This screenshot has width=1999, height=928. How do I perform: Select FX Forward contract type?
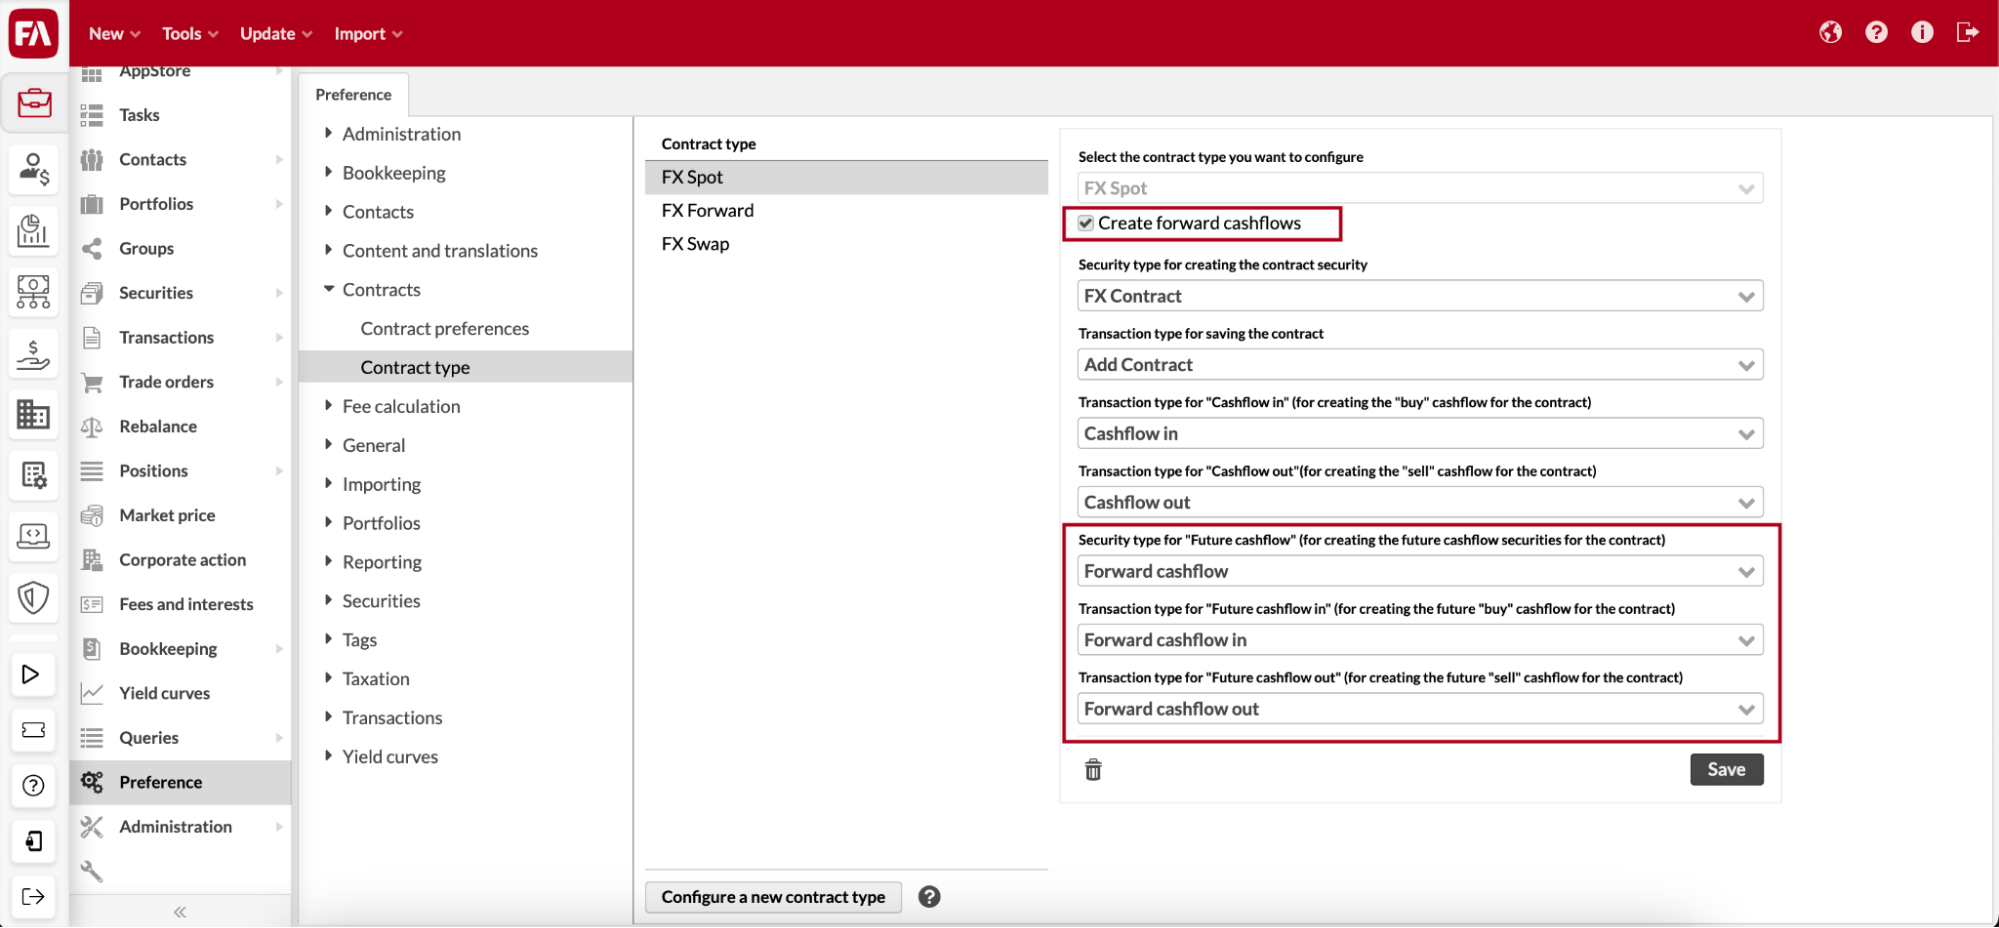(846, 210)
